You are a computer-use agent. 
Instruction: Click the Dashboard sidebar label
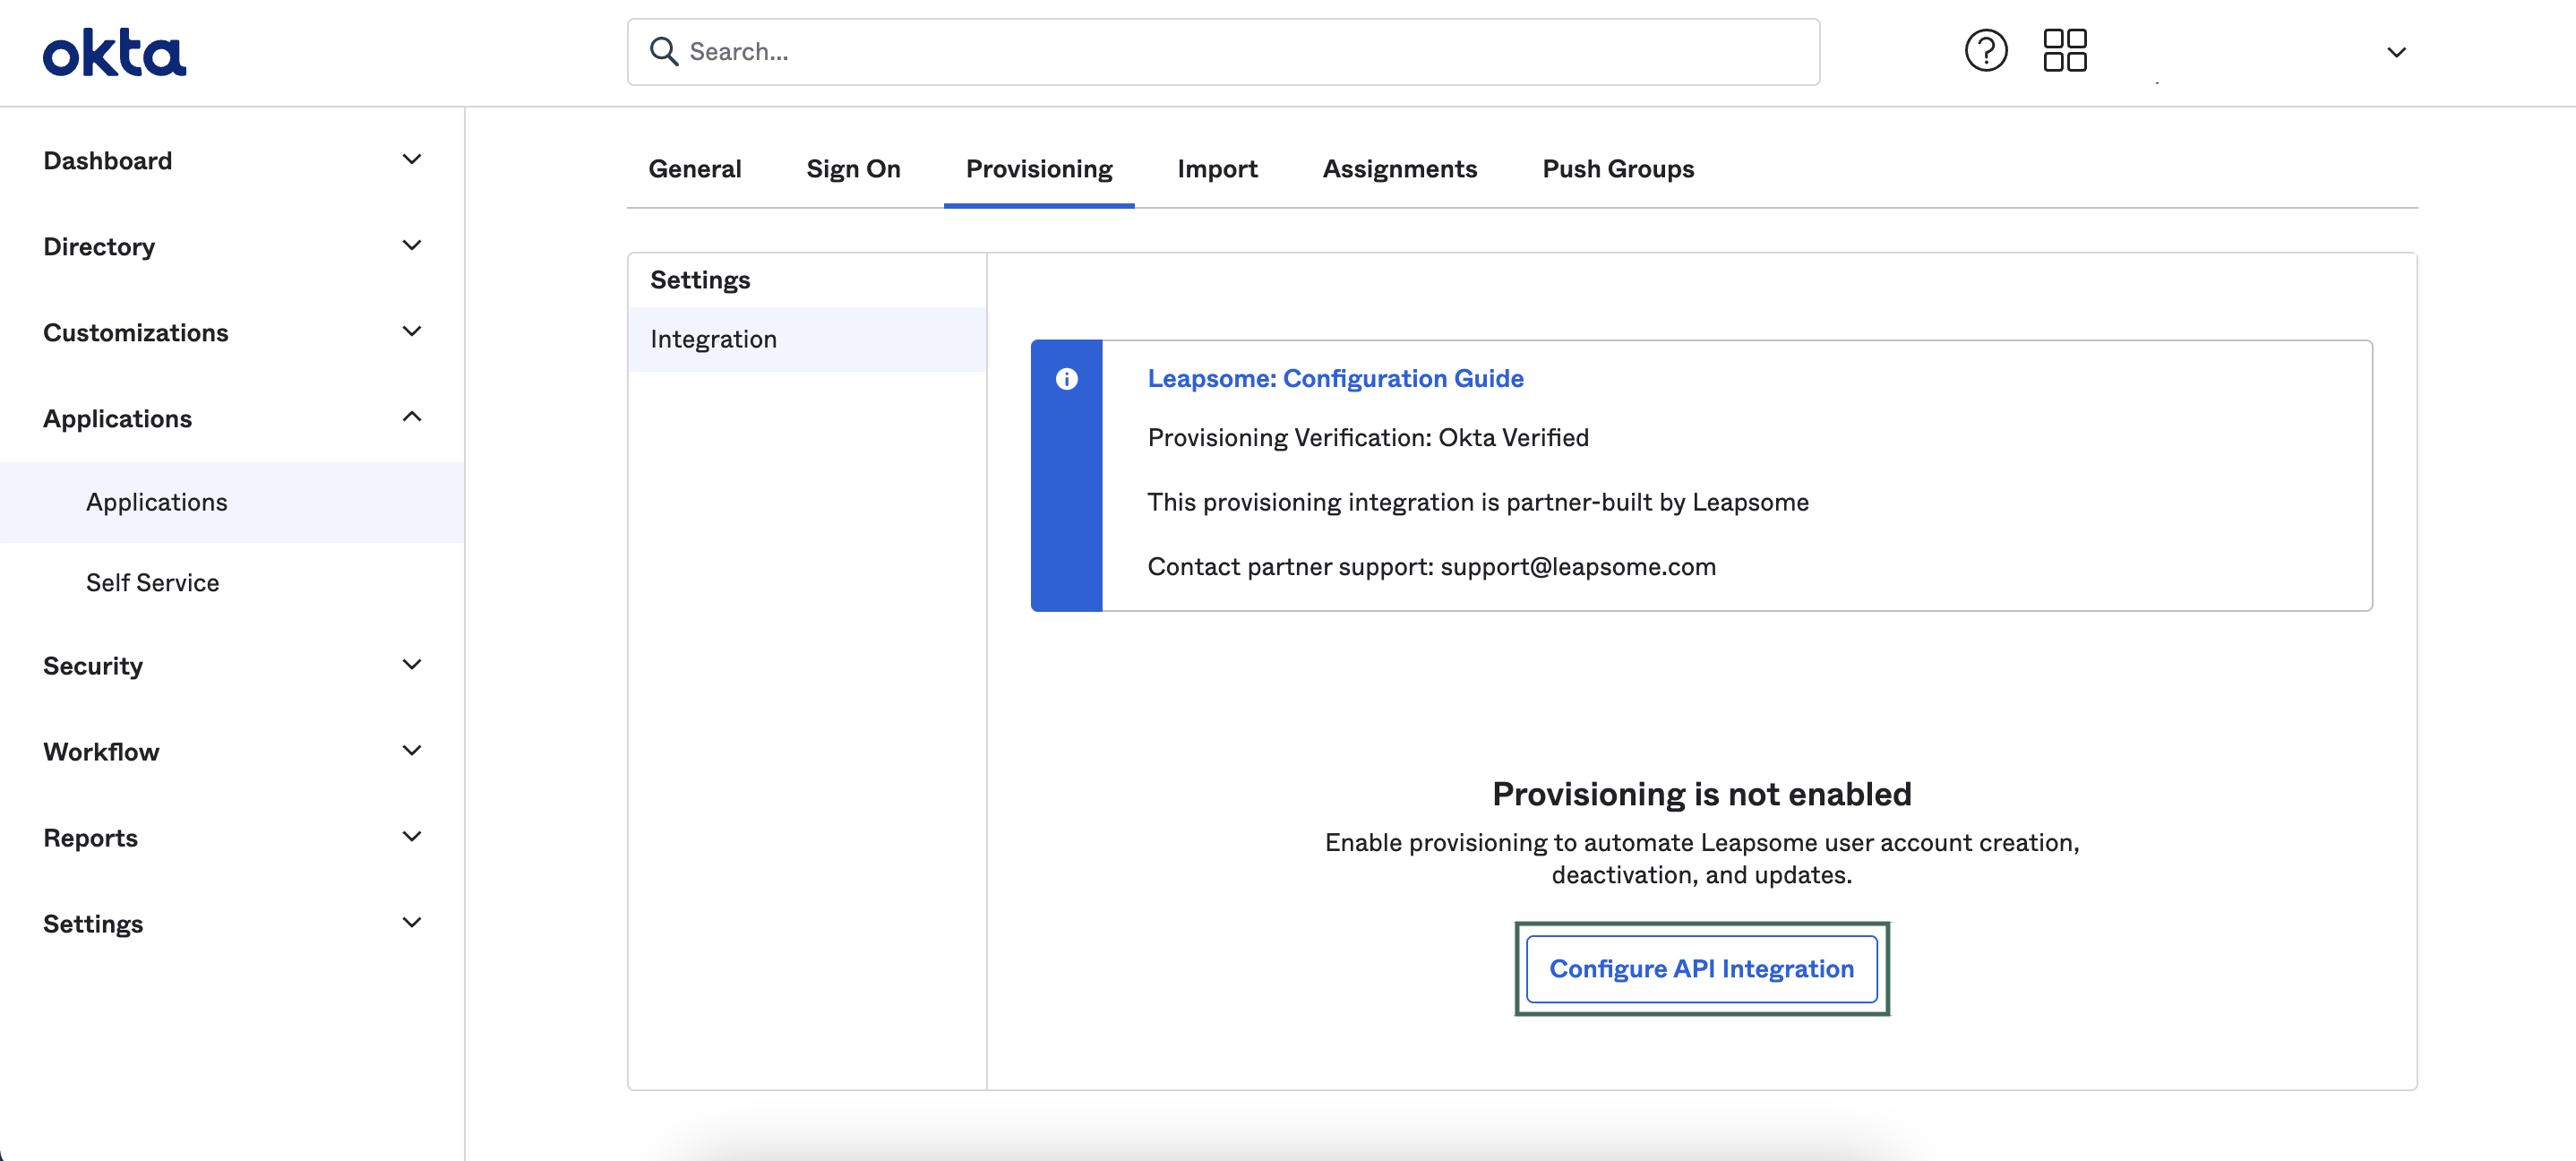108,161
